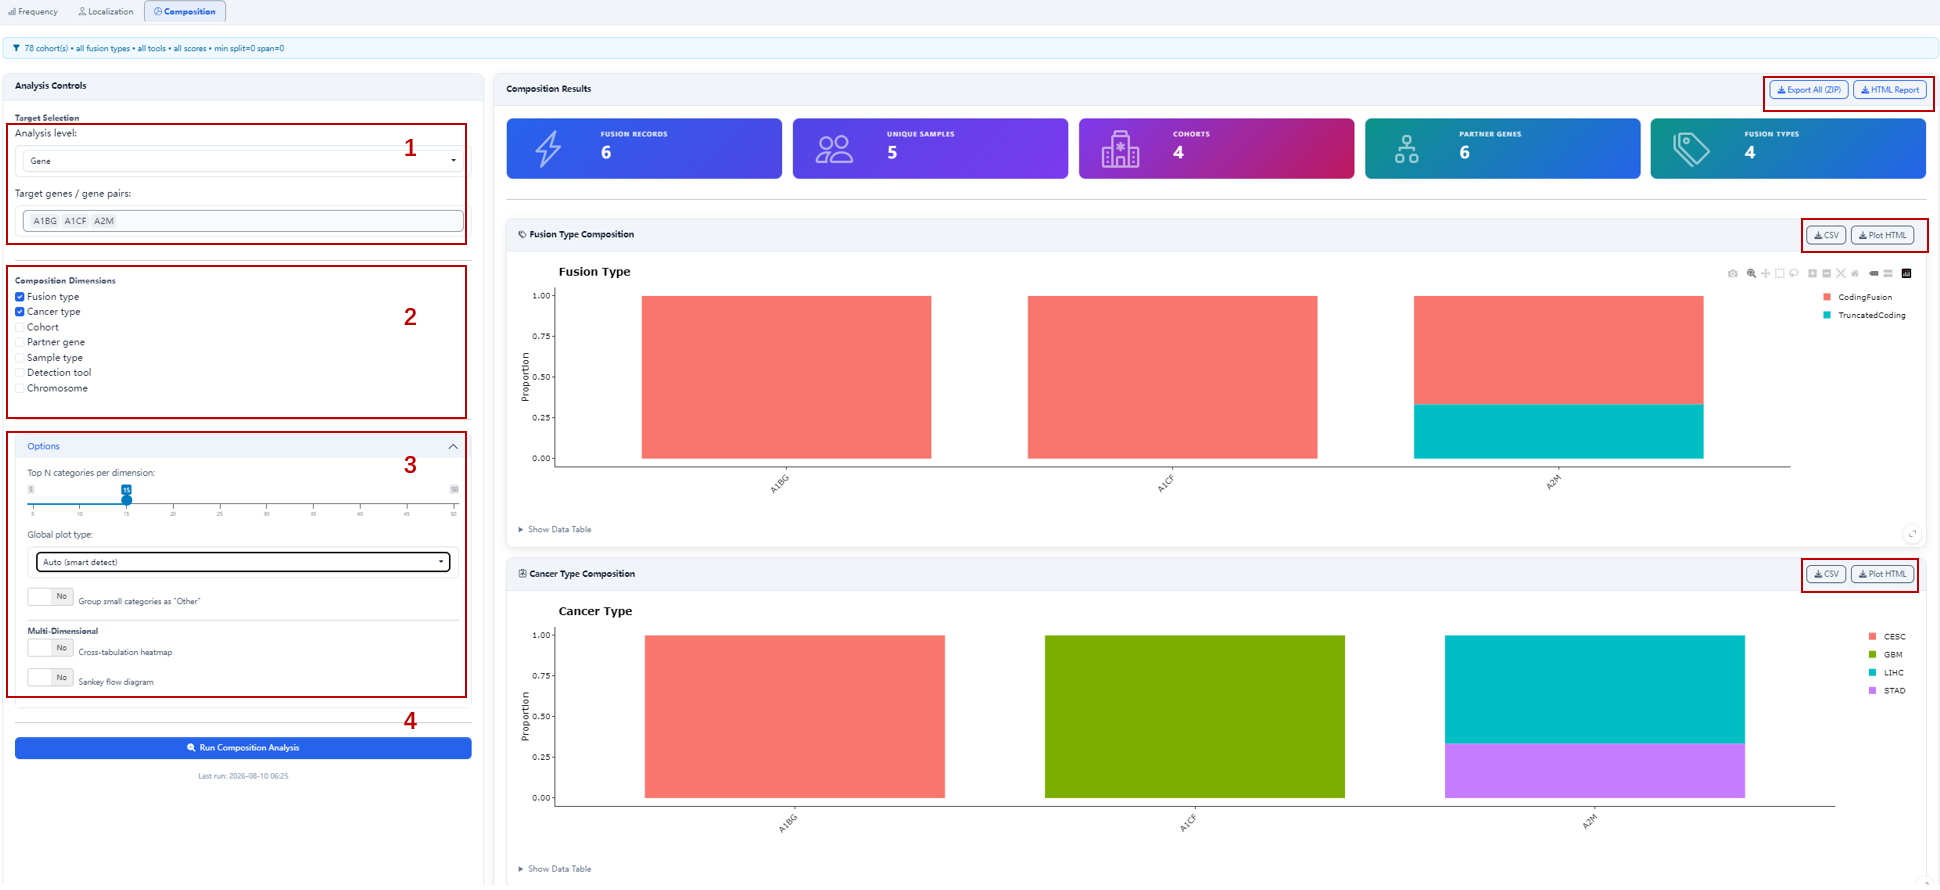Switch to the Localization tab
1940x890 pixels.
click(106, 12)
